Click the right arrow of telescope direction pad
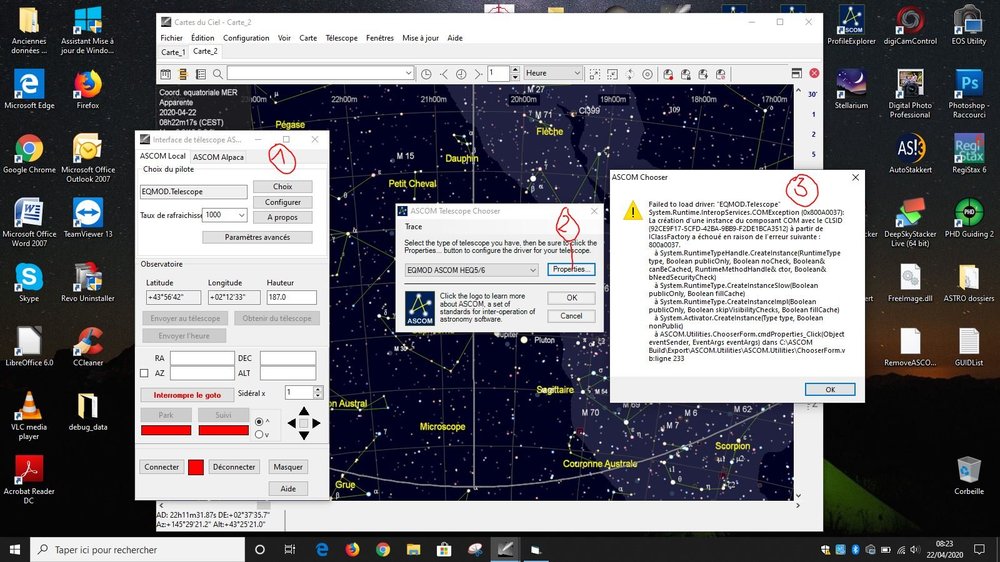1000x562 pixels. 316,424
